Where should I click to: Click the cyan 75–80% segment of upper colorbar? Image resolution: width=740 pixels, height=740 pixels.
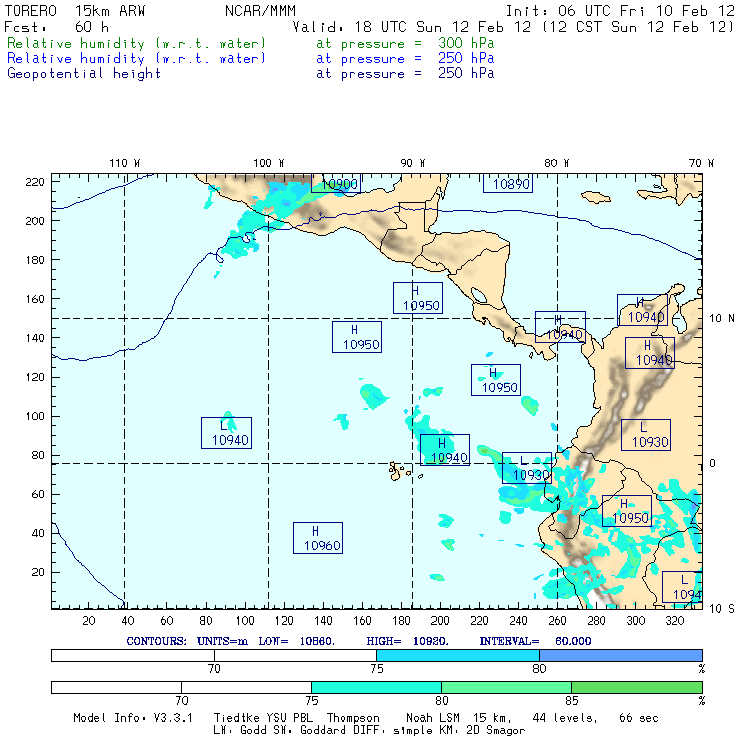pos(458,655)
